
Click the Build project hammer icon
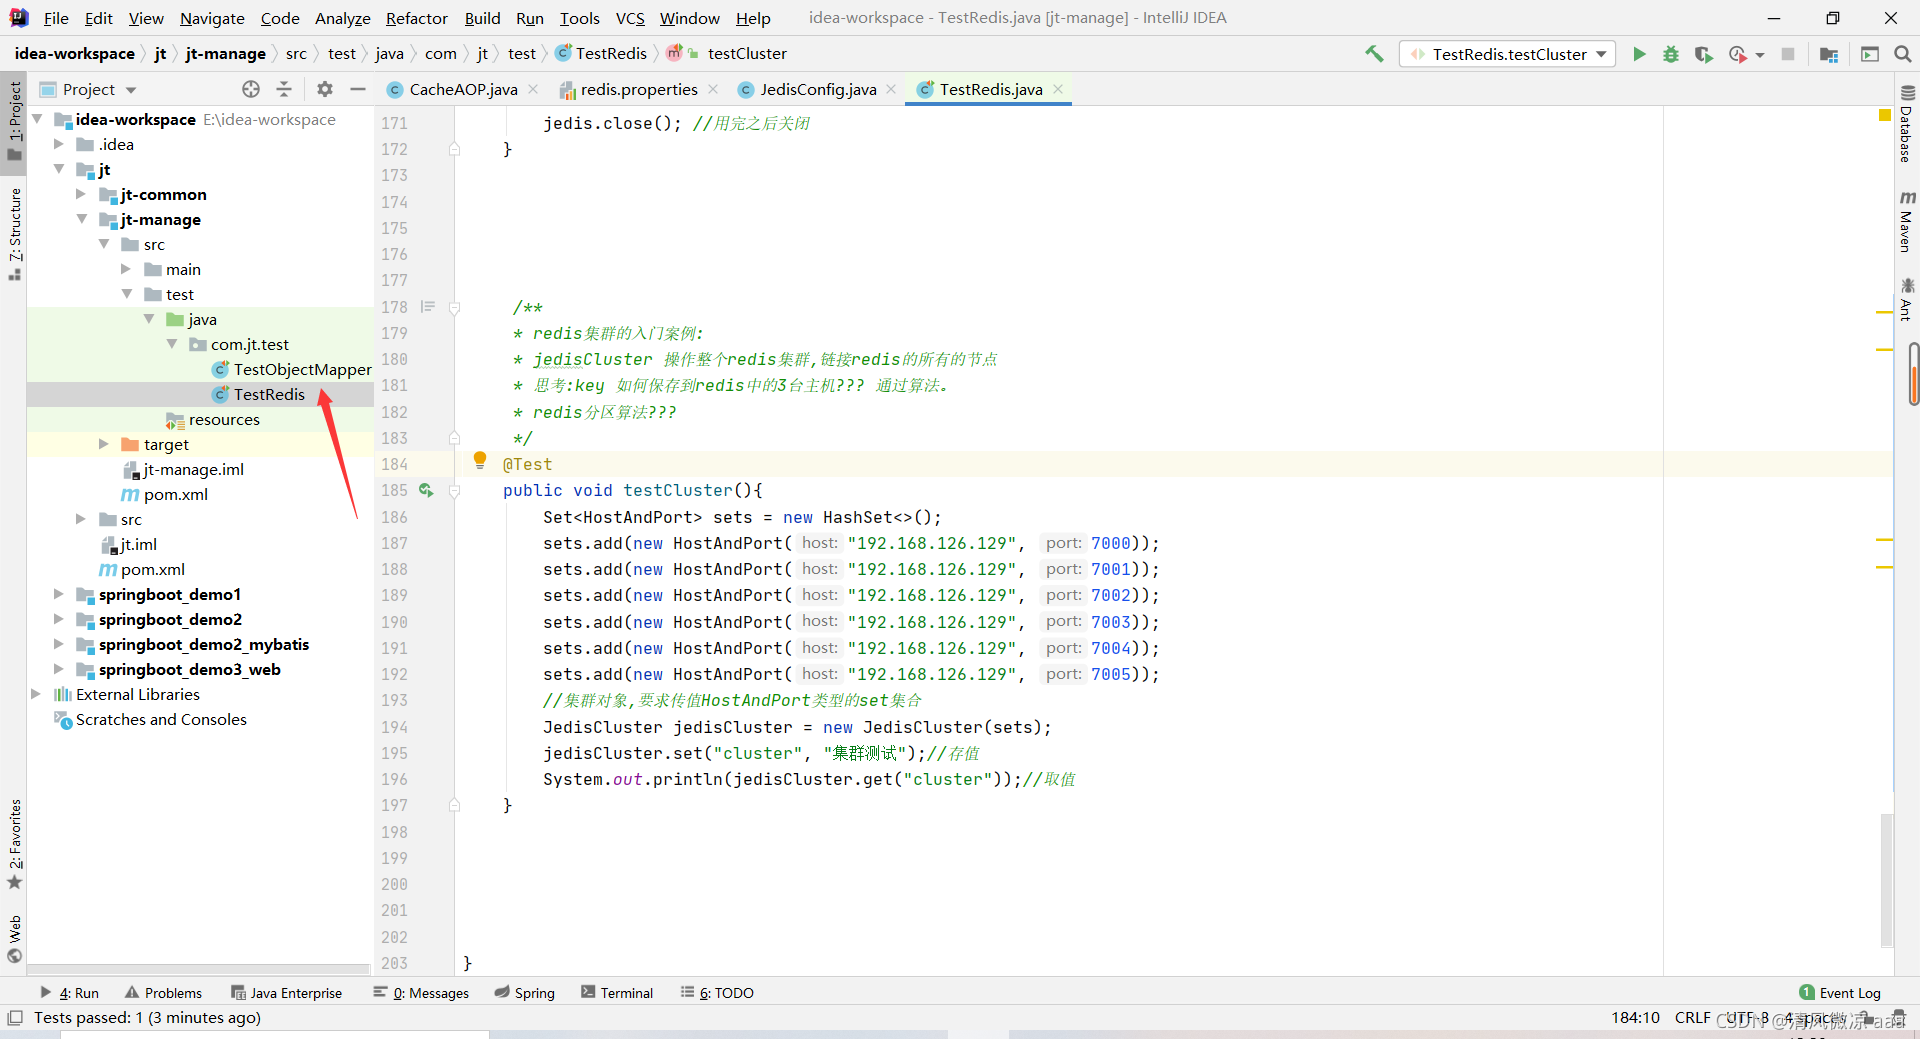[x=1375, y=54]
